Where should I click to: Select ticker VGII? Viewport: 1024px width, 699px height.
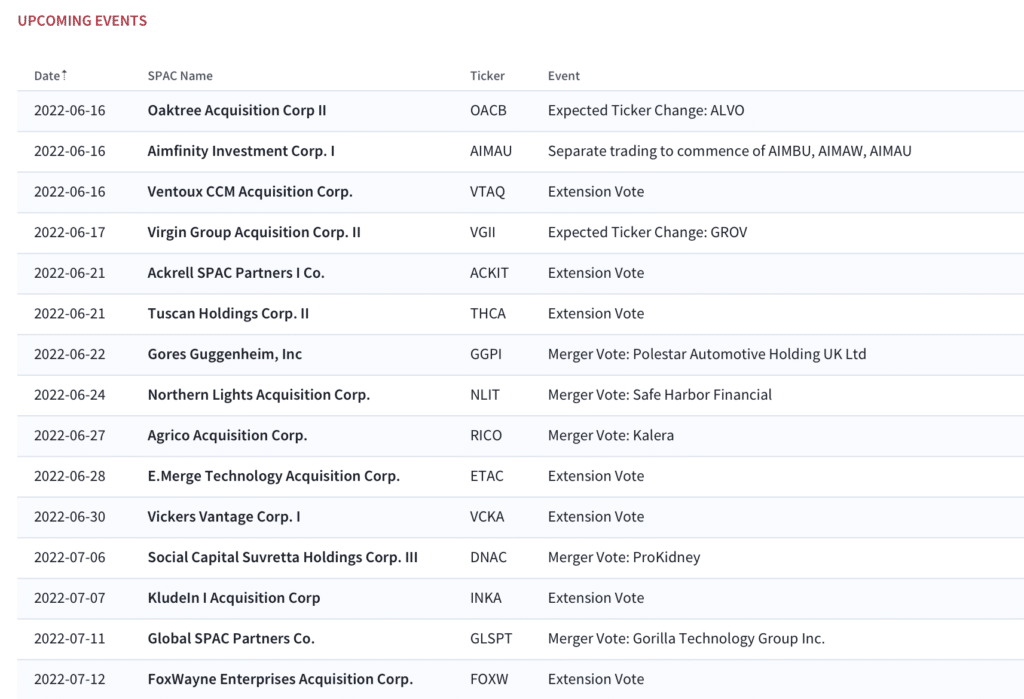pyautogui.click(x=483, y=232)
